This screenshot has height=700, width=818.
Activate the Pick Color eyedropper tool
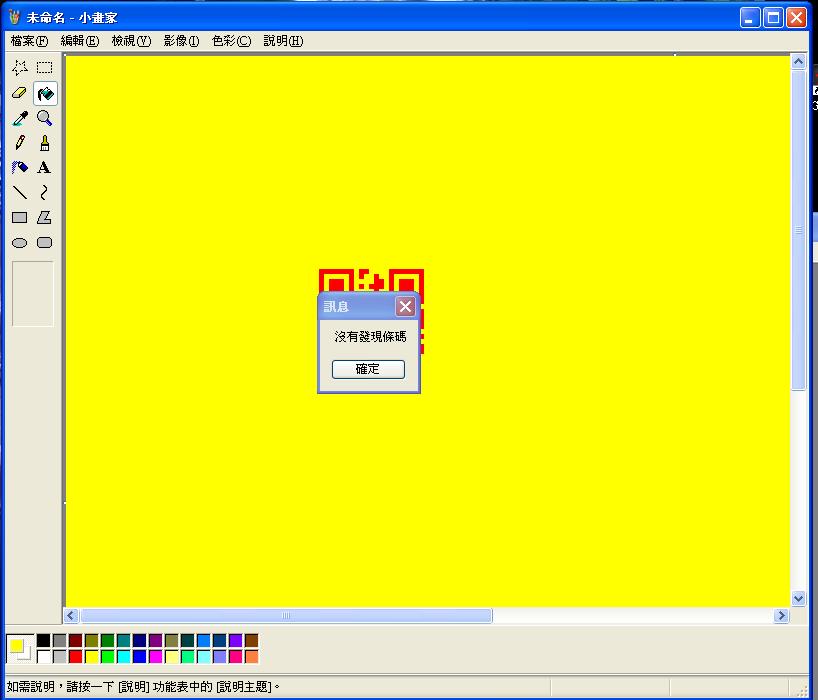coord(20,118)
